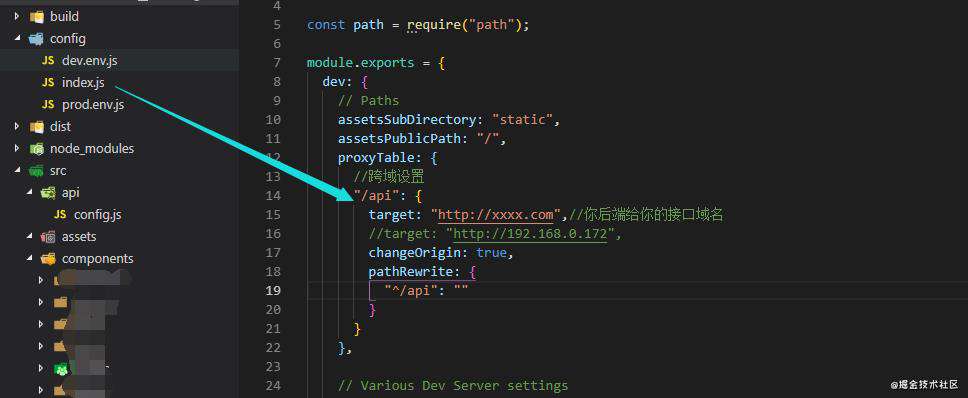Click the src folder icon

click(x=36, y=171)
